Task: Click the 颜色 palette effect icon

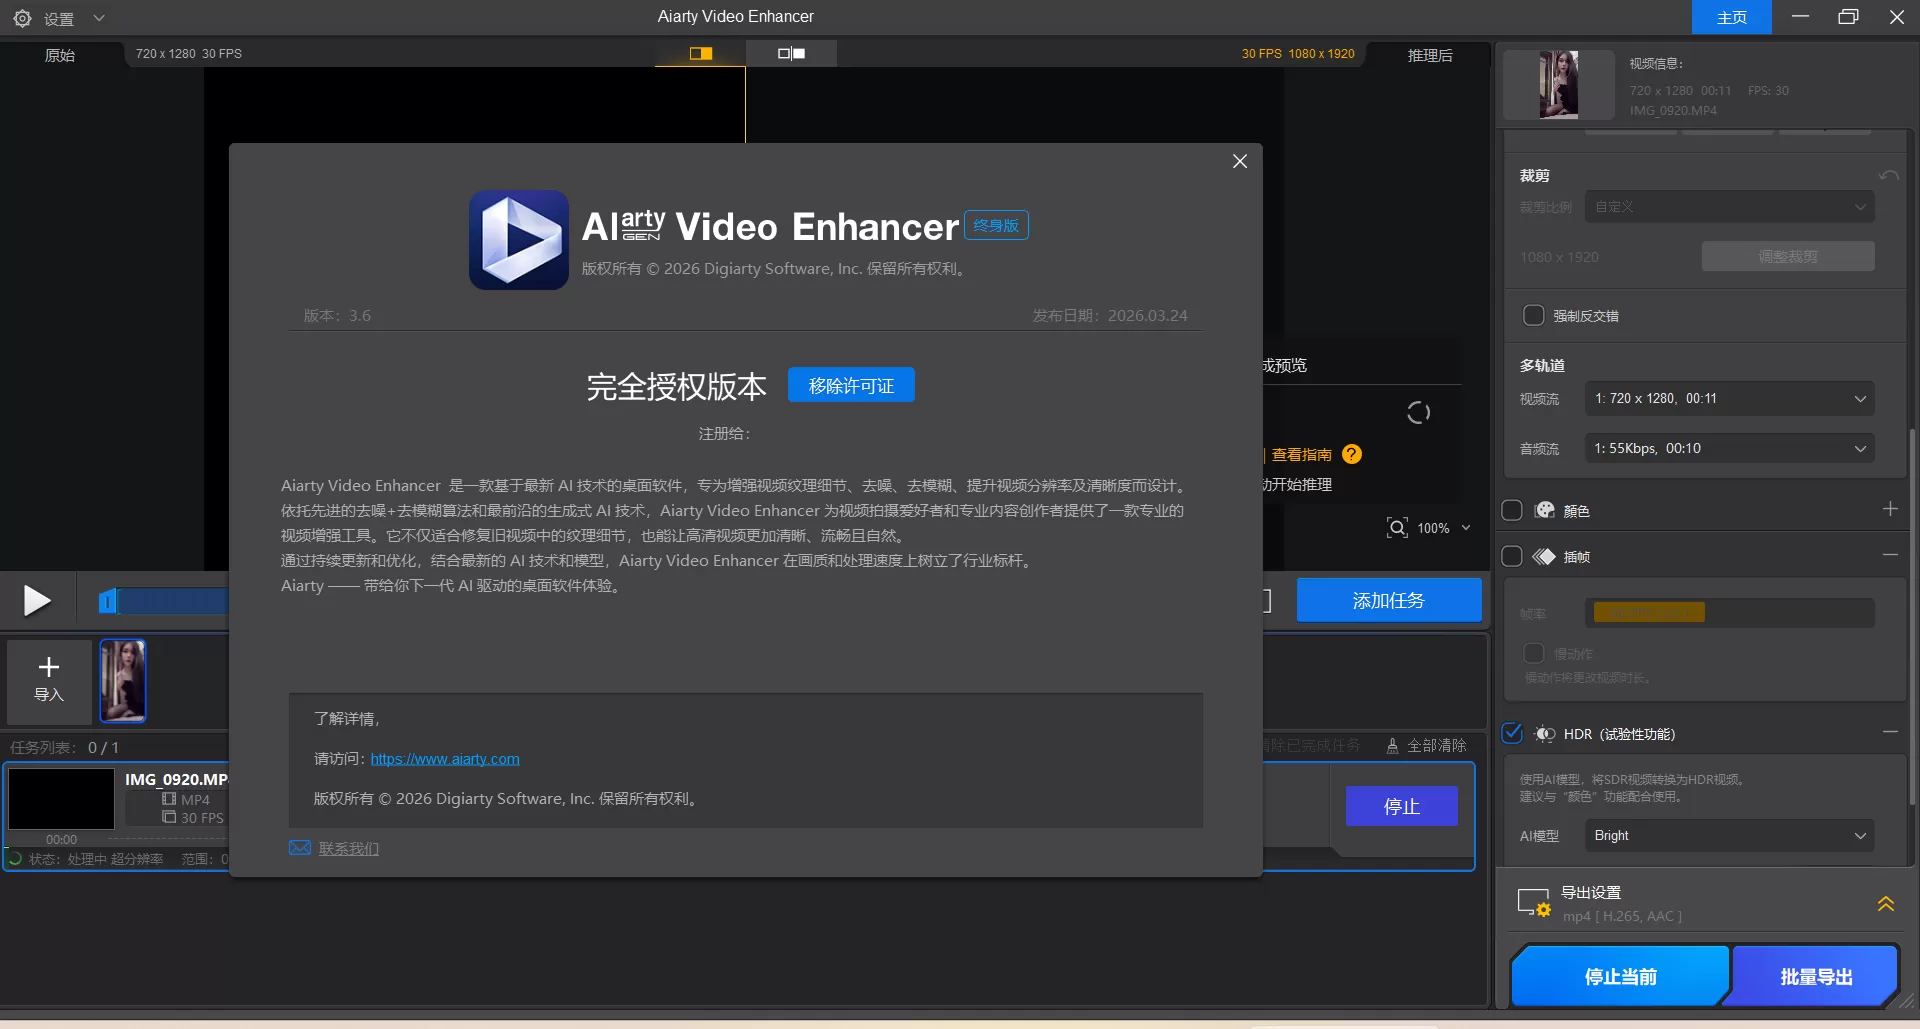Action: (x=1543, y=510)
